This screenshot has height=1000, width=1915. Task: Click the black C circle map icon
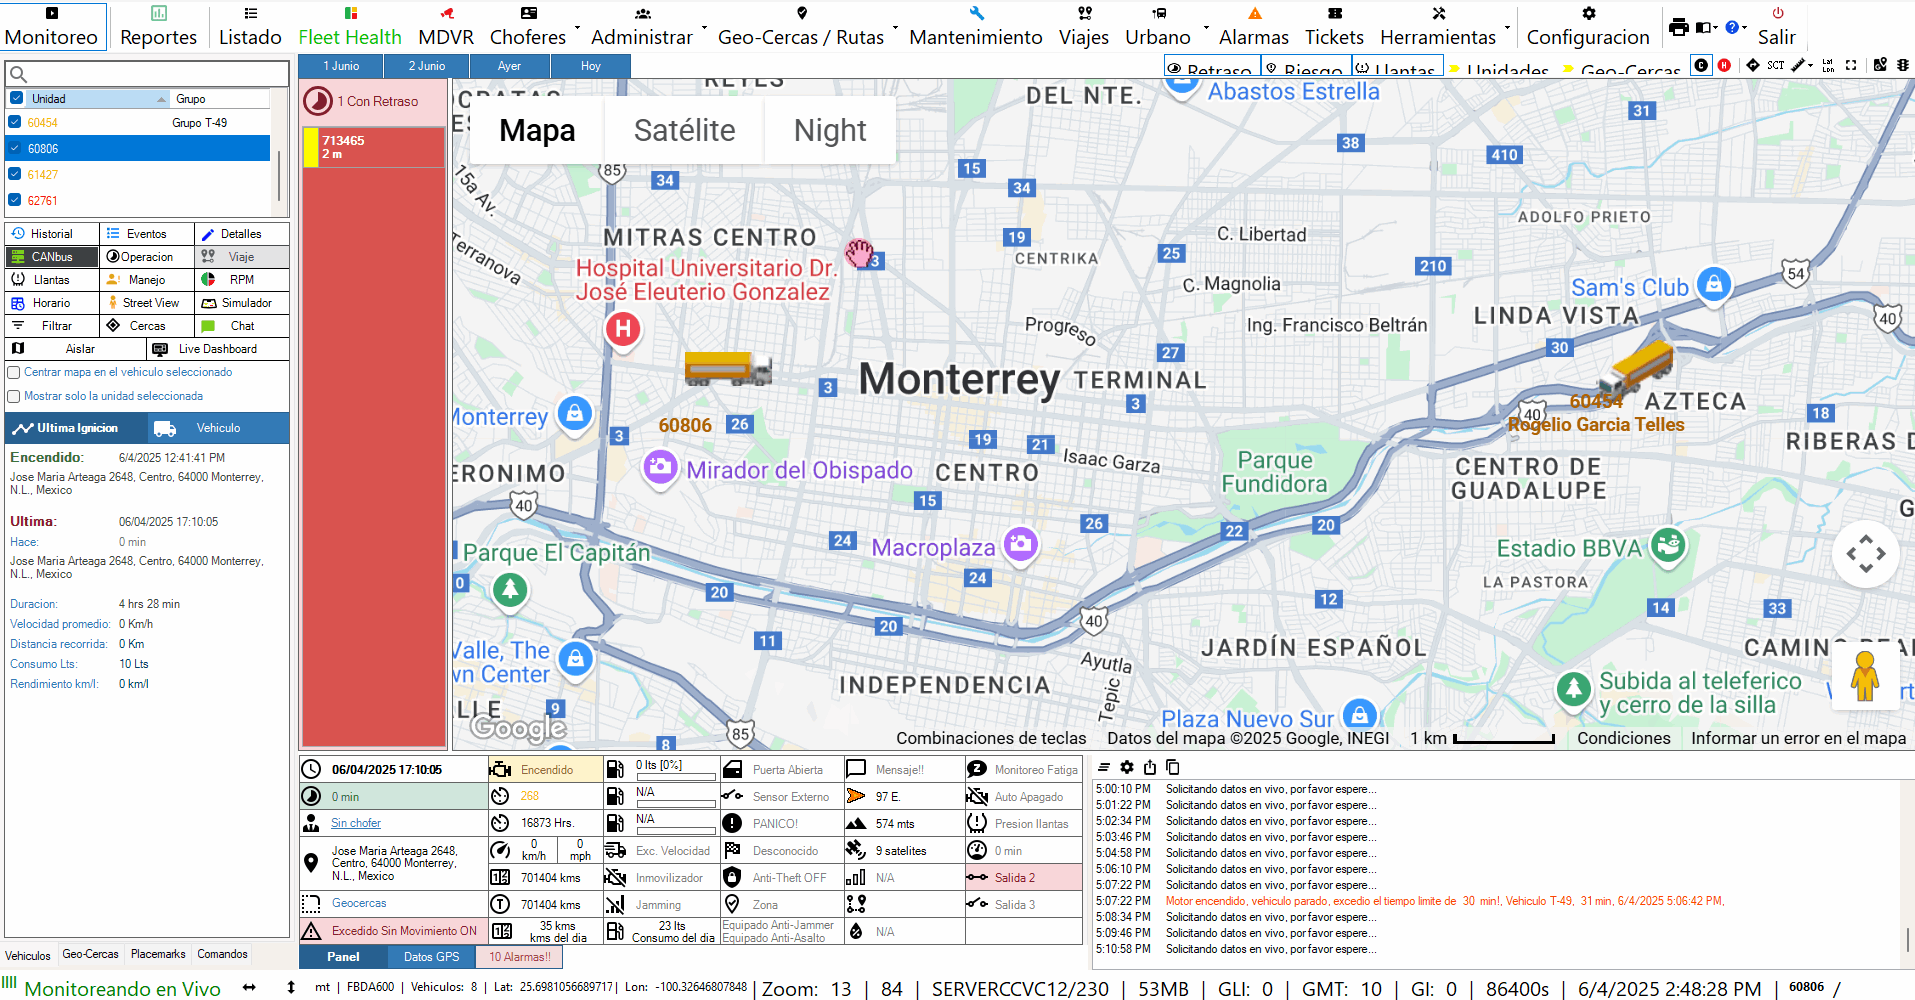pos(1701,65)
